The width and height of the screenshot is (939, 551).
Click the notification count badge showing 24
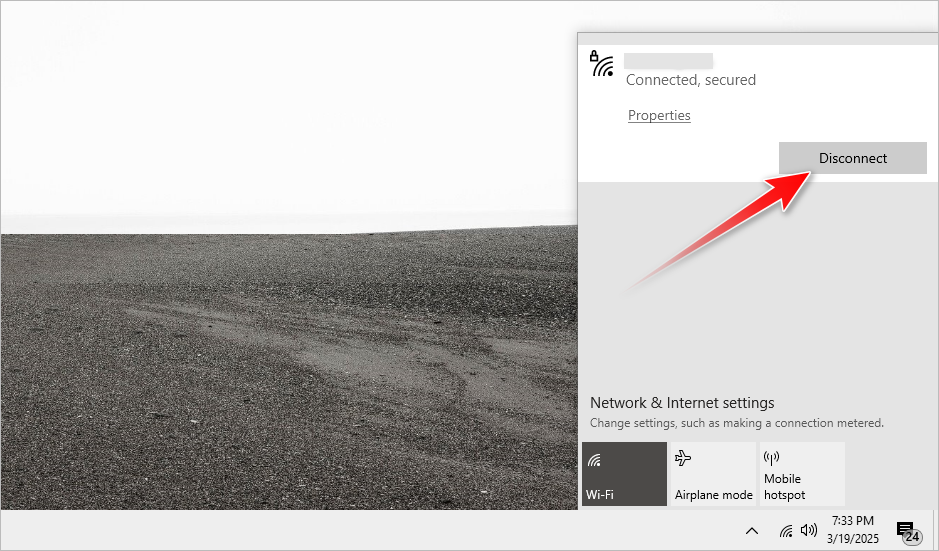pos(912,537)
